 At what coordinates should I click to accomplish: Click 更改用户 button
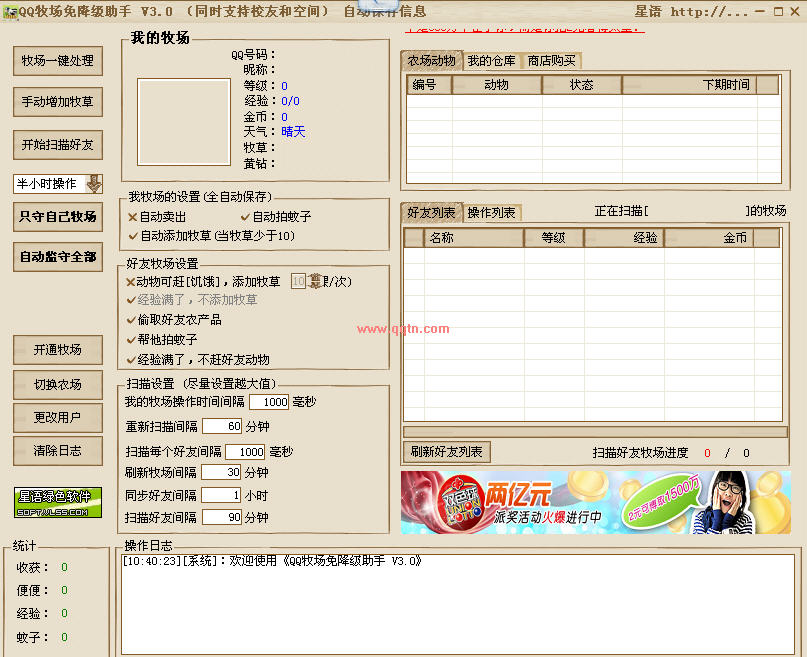coord(58,417)
